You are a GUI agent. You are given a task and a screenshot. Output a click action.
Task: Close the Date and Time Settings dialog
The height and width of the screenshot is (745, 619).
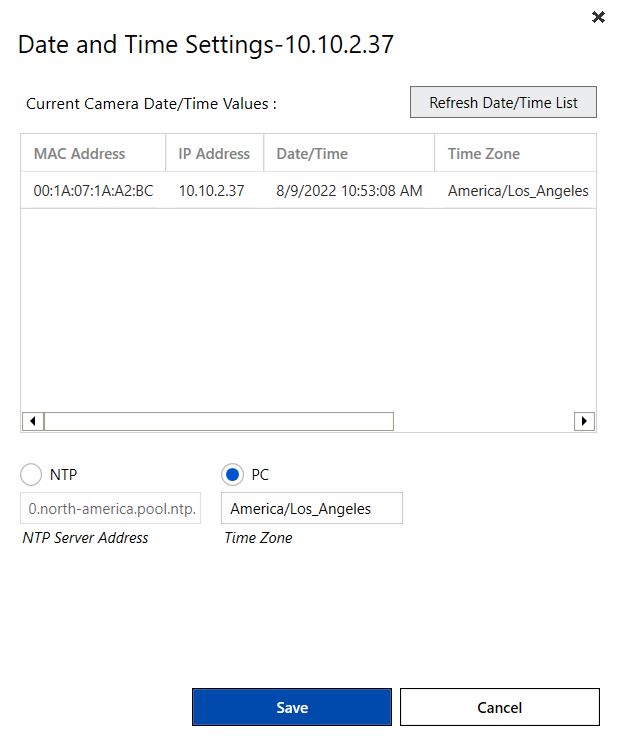point(598,17)
